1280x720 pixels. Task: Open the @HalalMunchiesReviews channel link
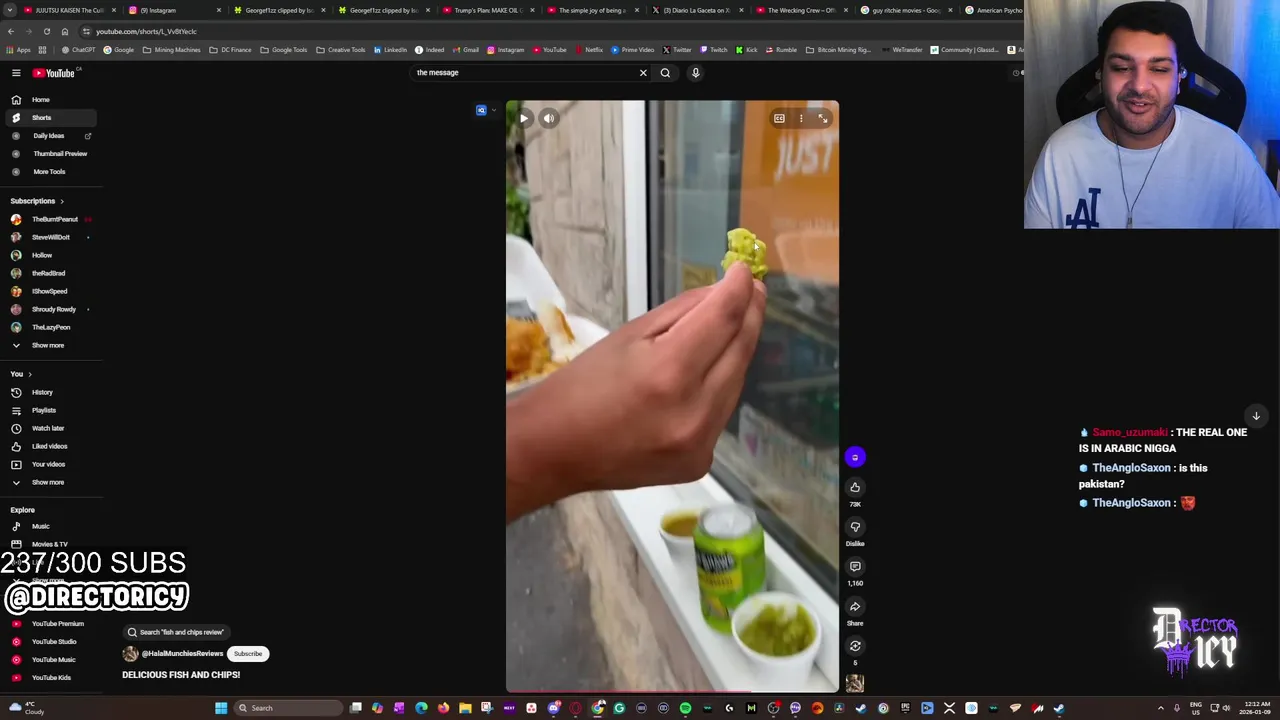pyautogui.click(x=182, y=654)
